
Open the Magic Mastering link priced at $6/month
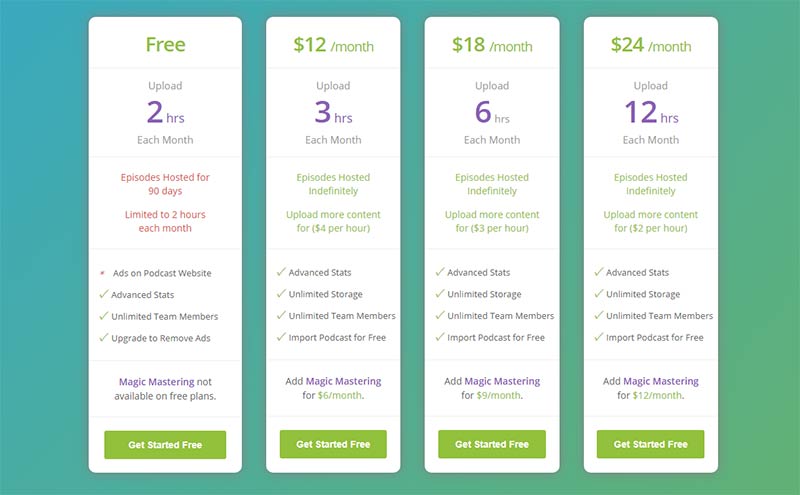click(x=343, y=381)
